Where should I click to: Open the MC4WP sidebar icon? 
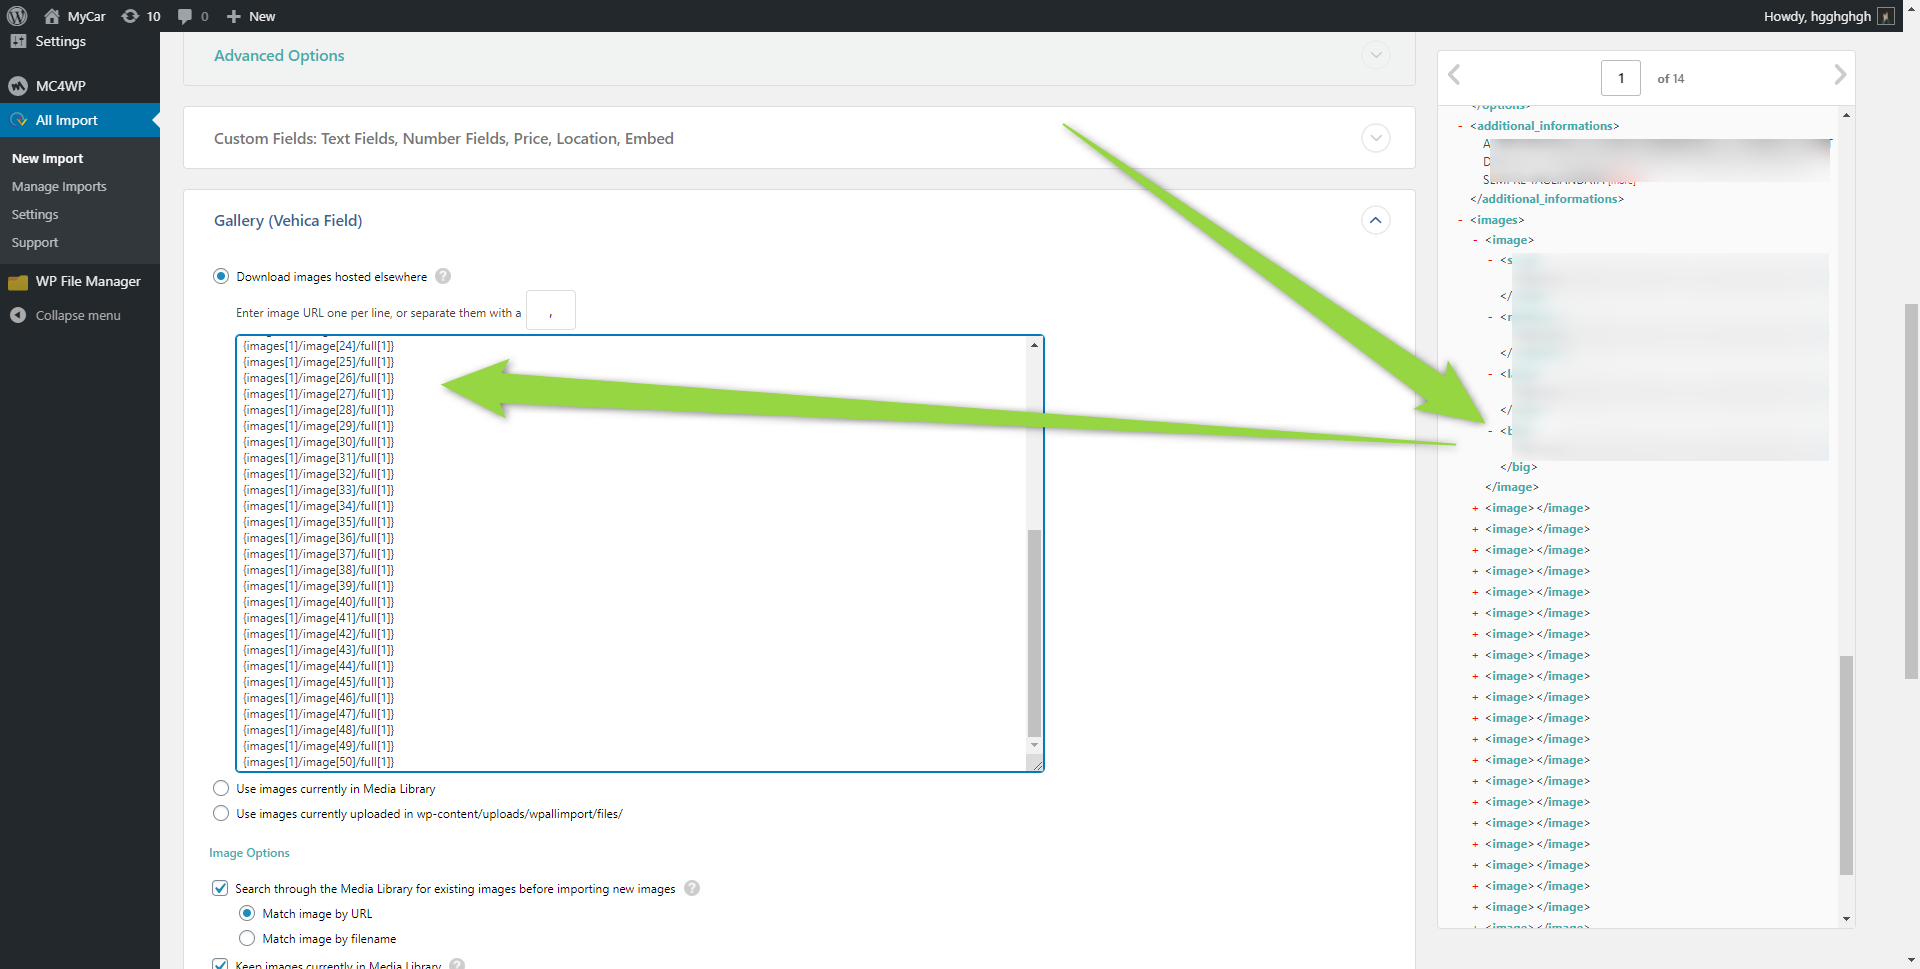(18, 86)
